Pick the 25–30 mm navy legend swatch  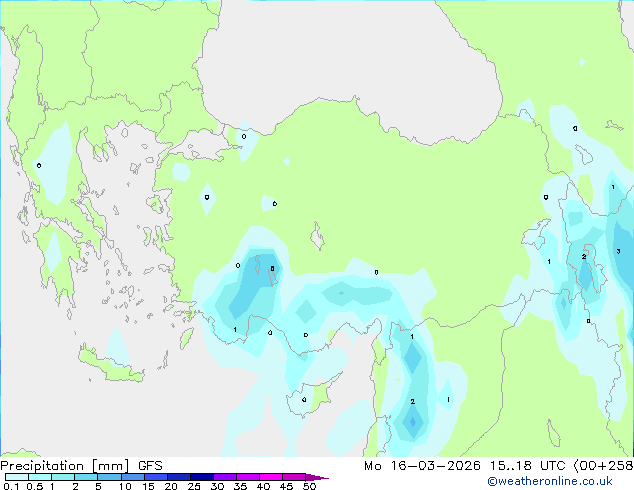click(x=201, y=477)
